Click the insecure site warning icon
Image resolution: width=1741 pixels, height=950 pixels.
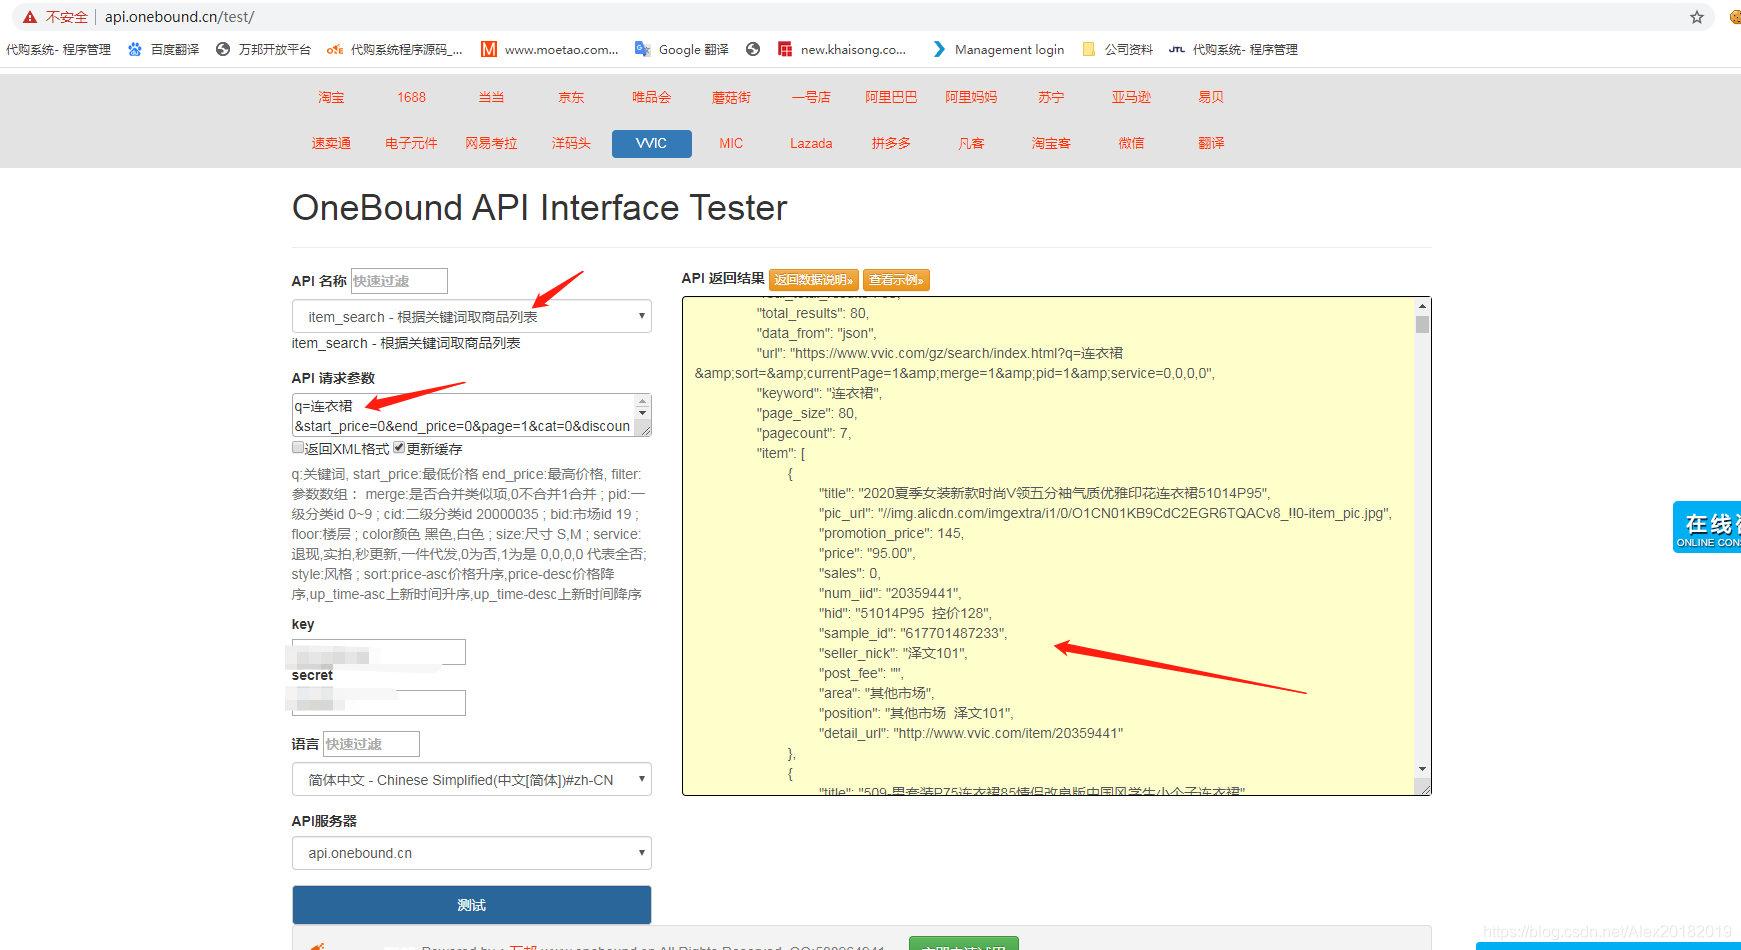[x=29, y=17]
